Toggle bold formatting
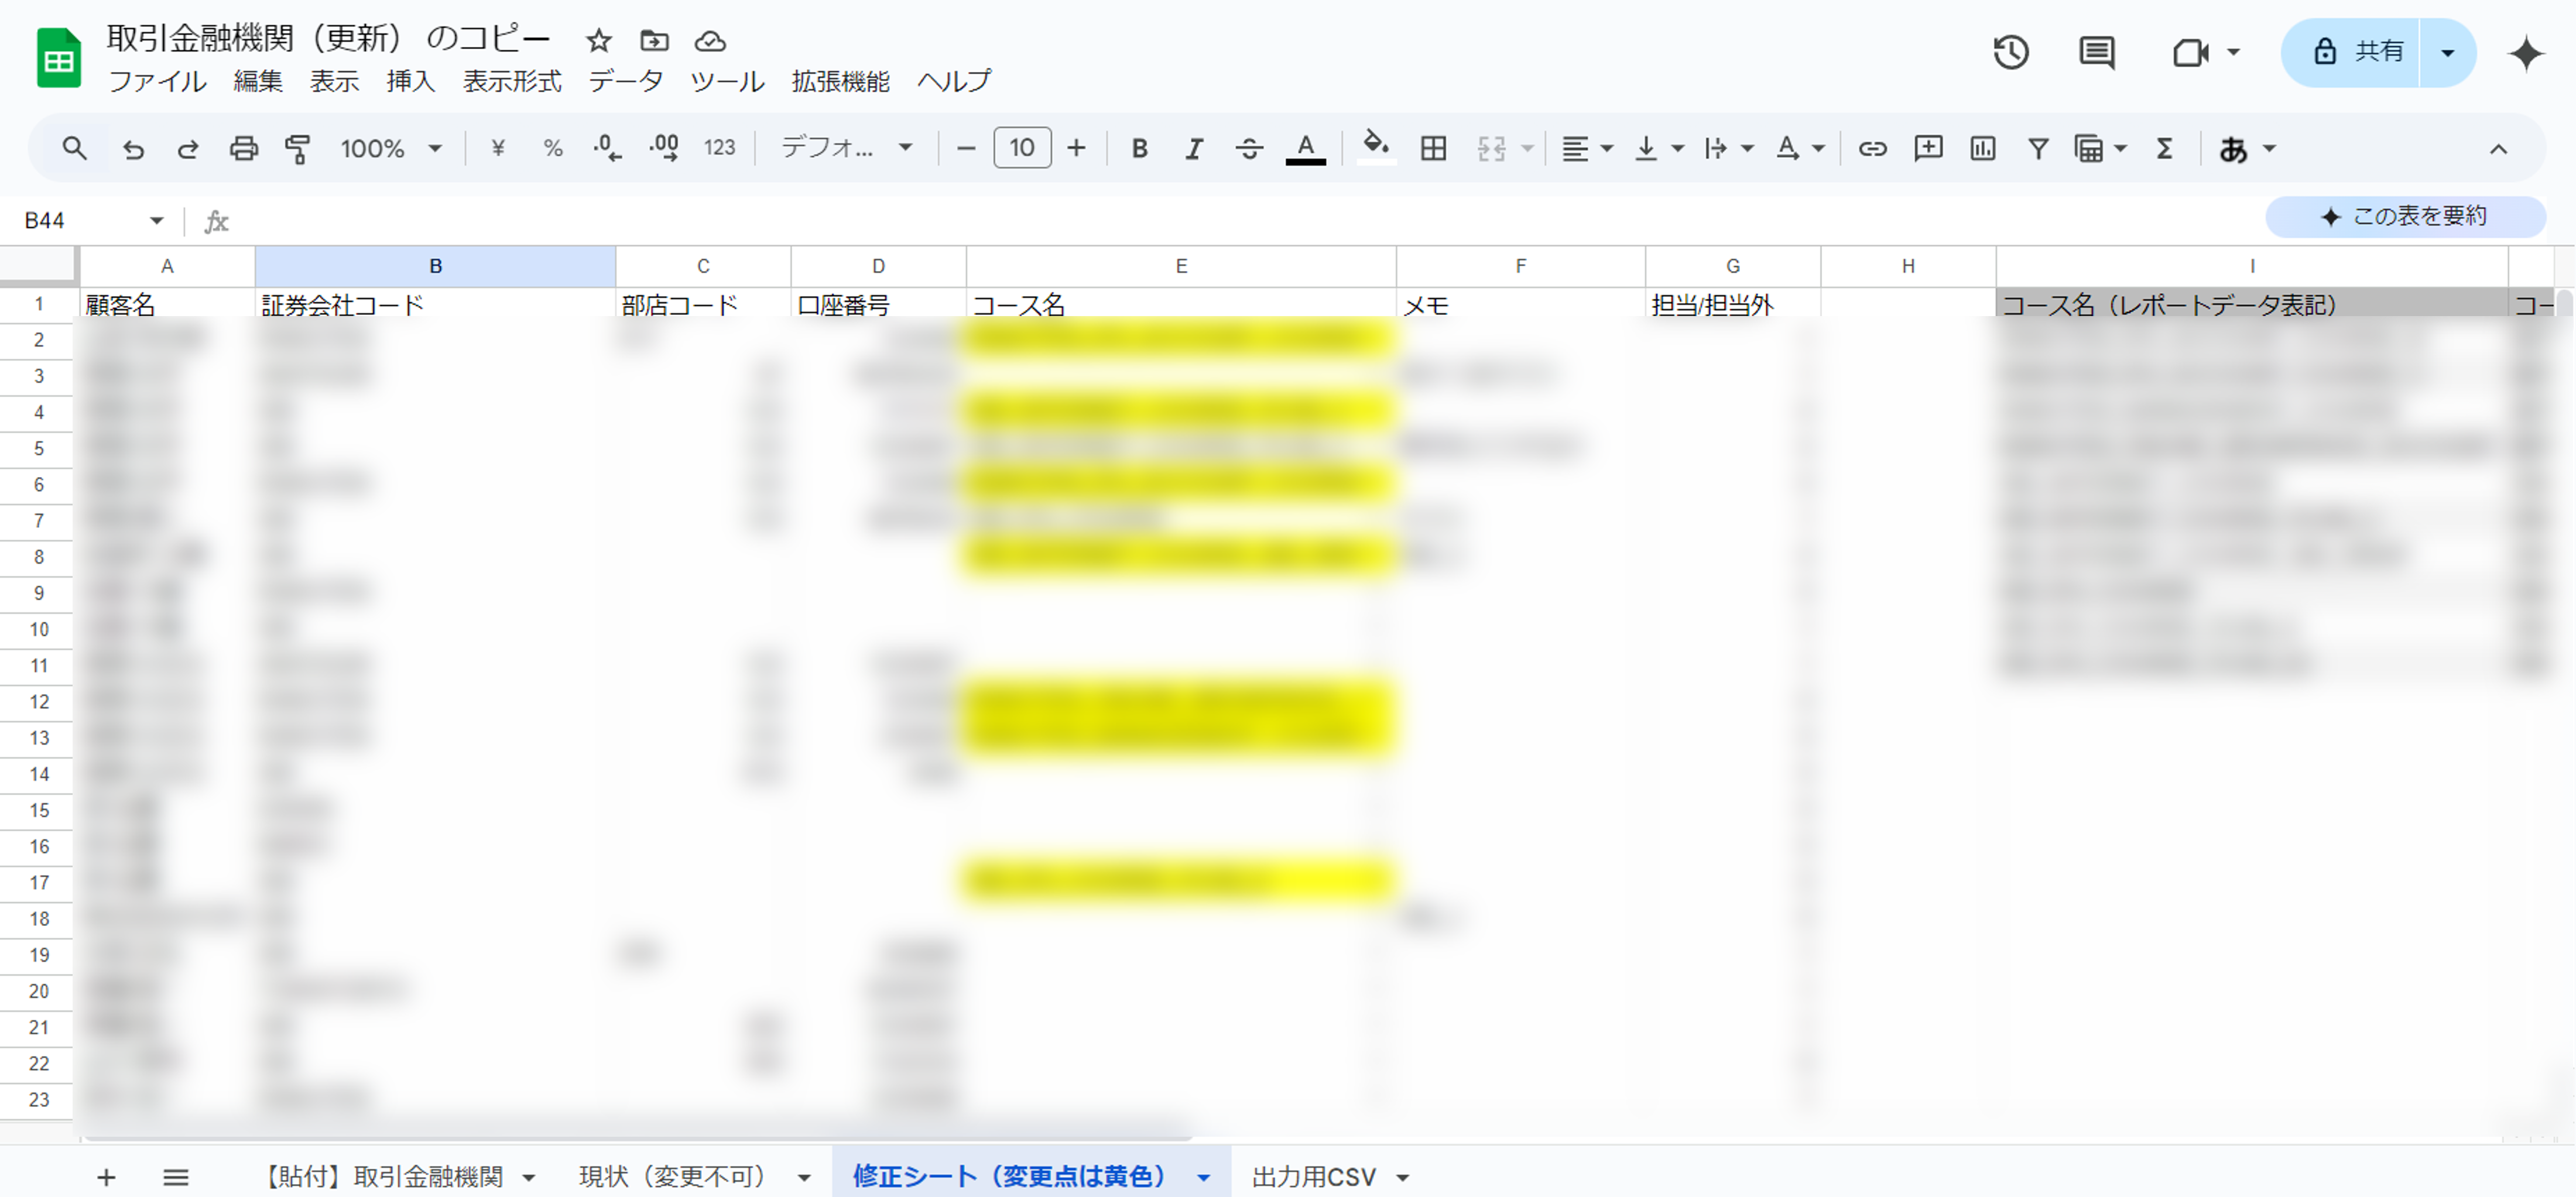 click(x=1139, y=149)
